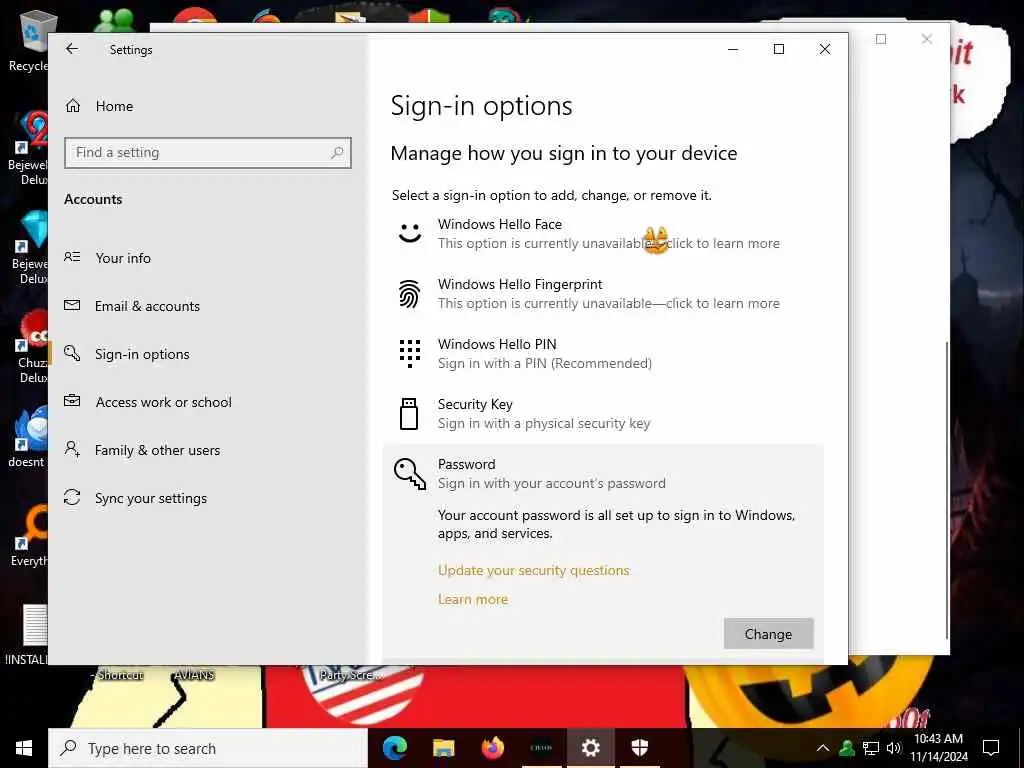Focus the Find a setting search box

(x=208, y=153)
